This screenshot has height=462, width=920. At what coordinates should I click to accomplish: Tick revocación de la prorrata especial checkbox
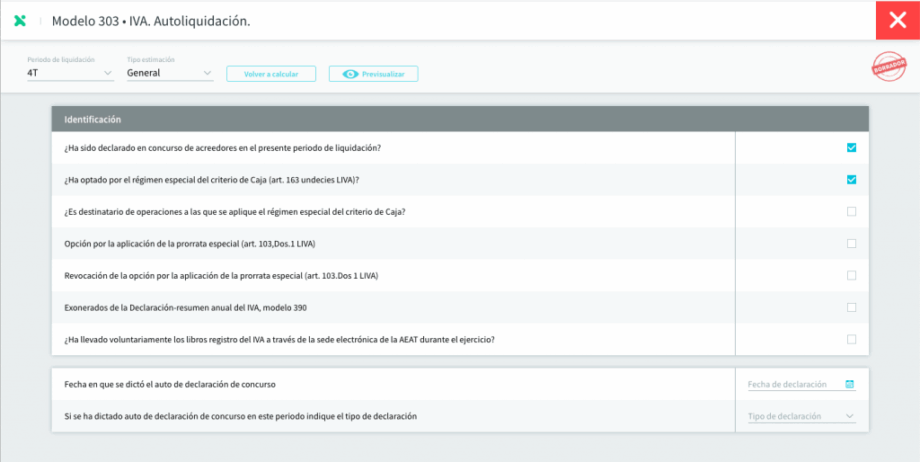point(851,275)
